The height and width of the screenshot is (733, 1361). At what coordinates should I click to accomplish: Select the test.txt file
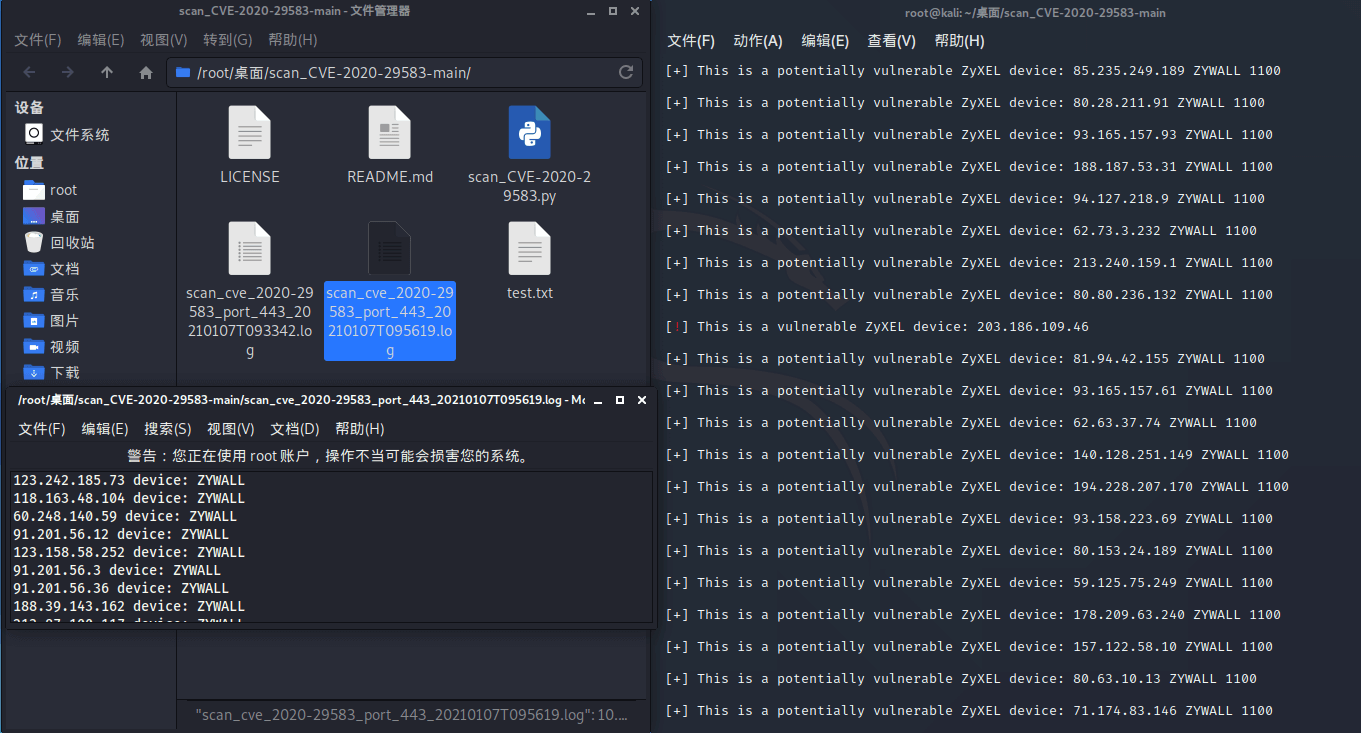click(x=529, y=250)
